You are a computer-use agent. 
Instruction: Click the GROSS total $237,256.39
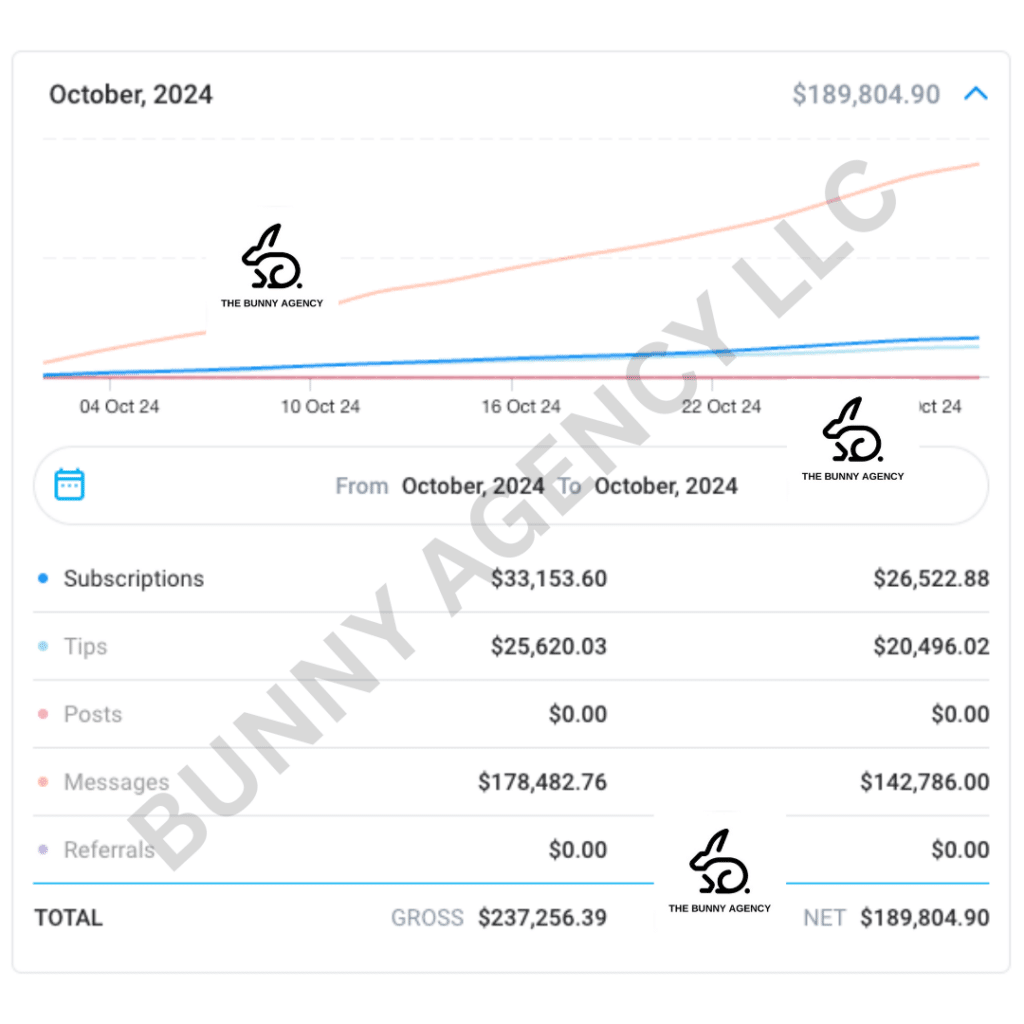pyautogui.click(x=542, y=918)
